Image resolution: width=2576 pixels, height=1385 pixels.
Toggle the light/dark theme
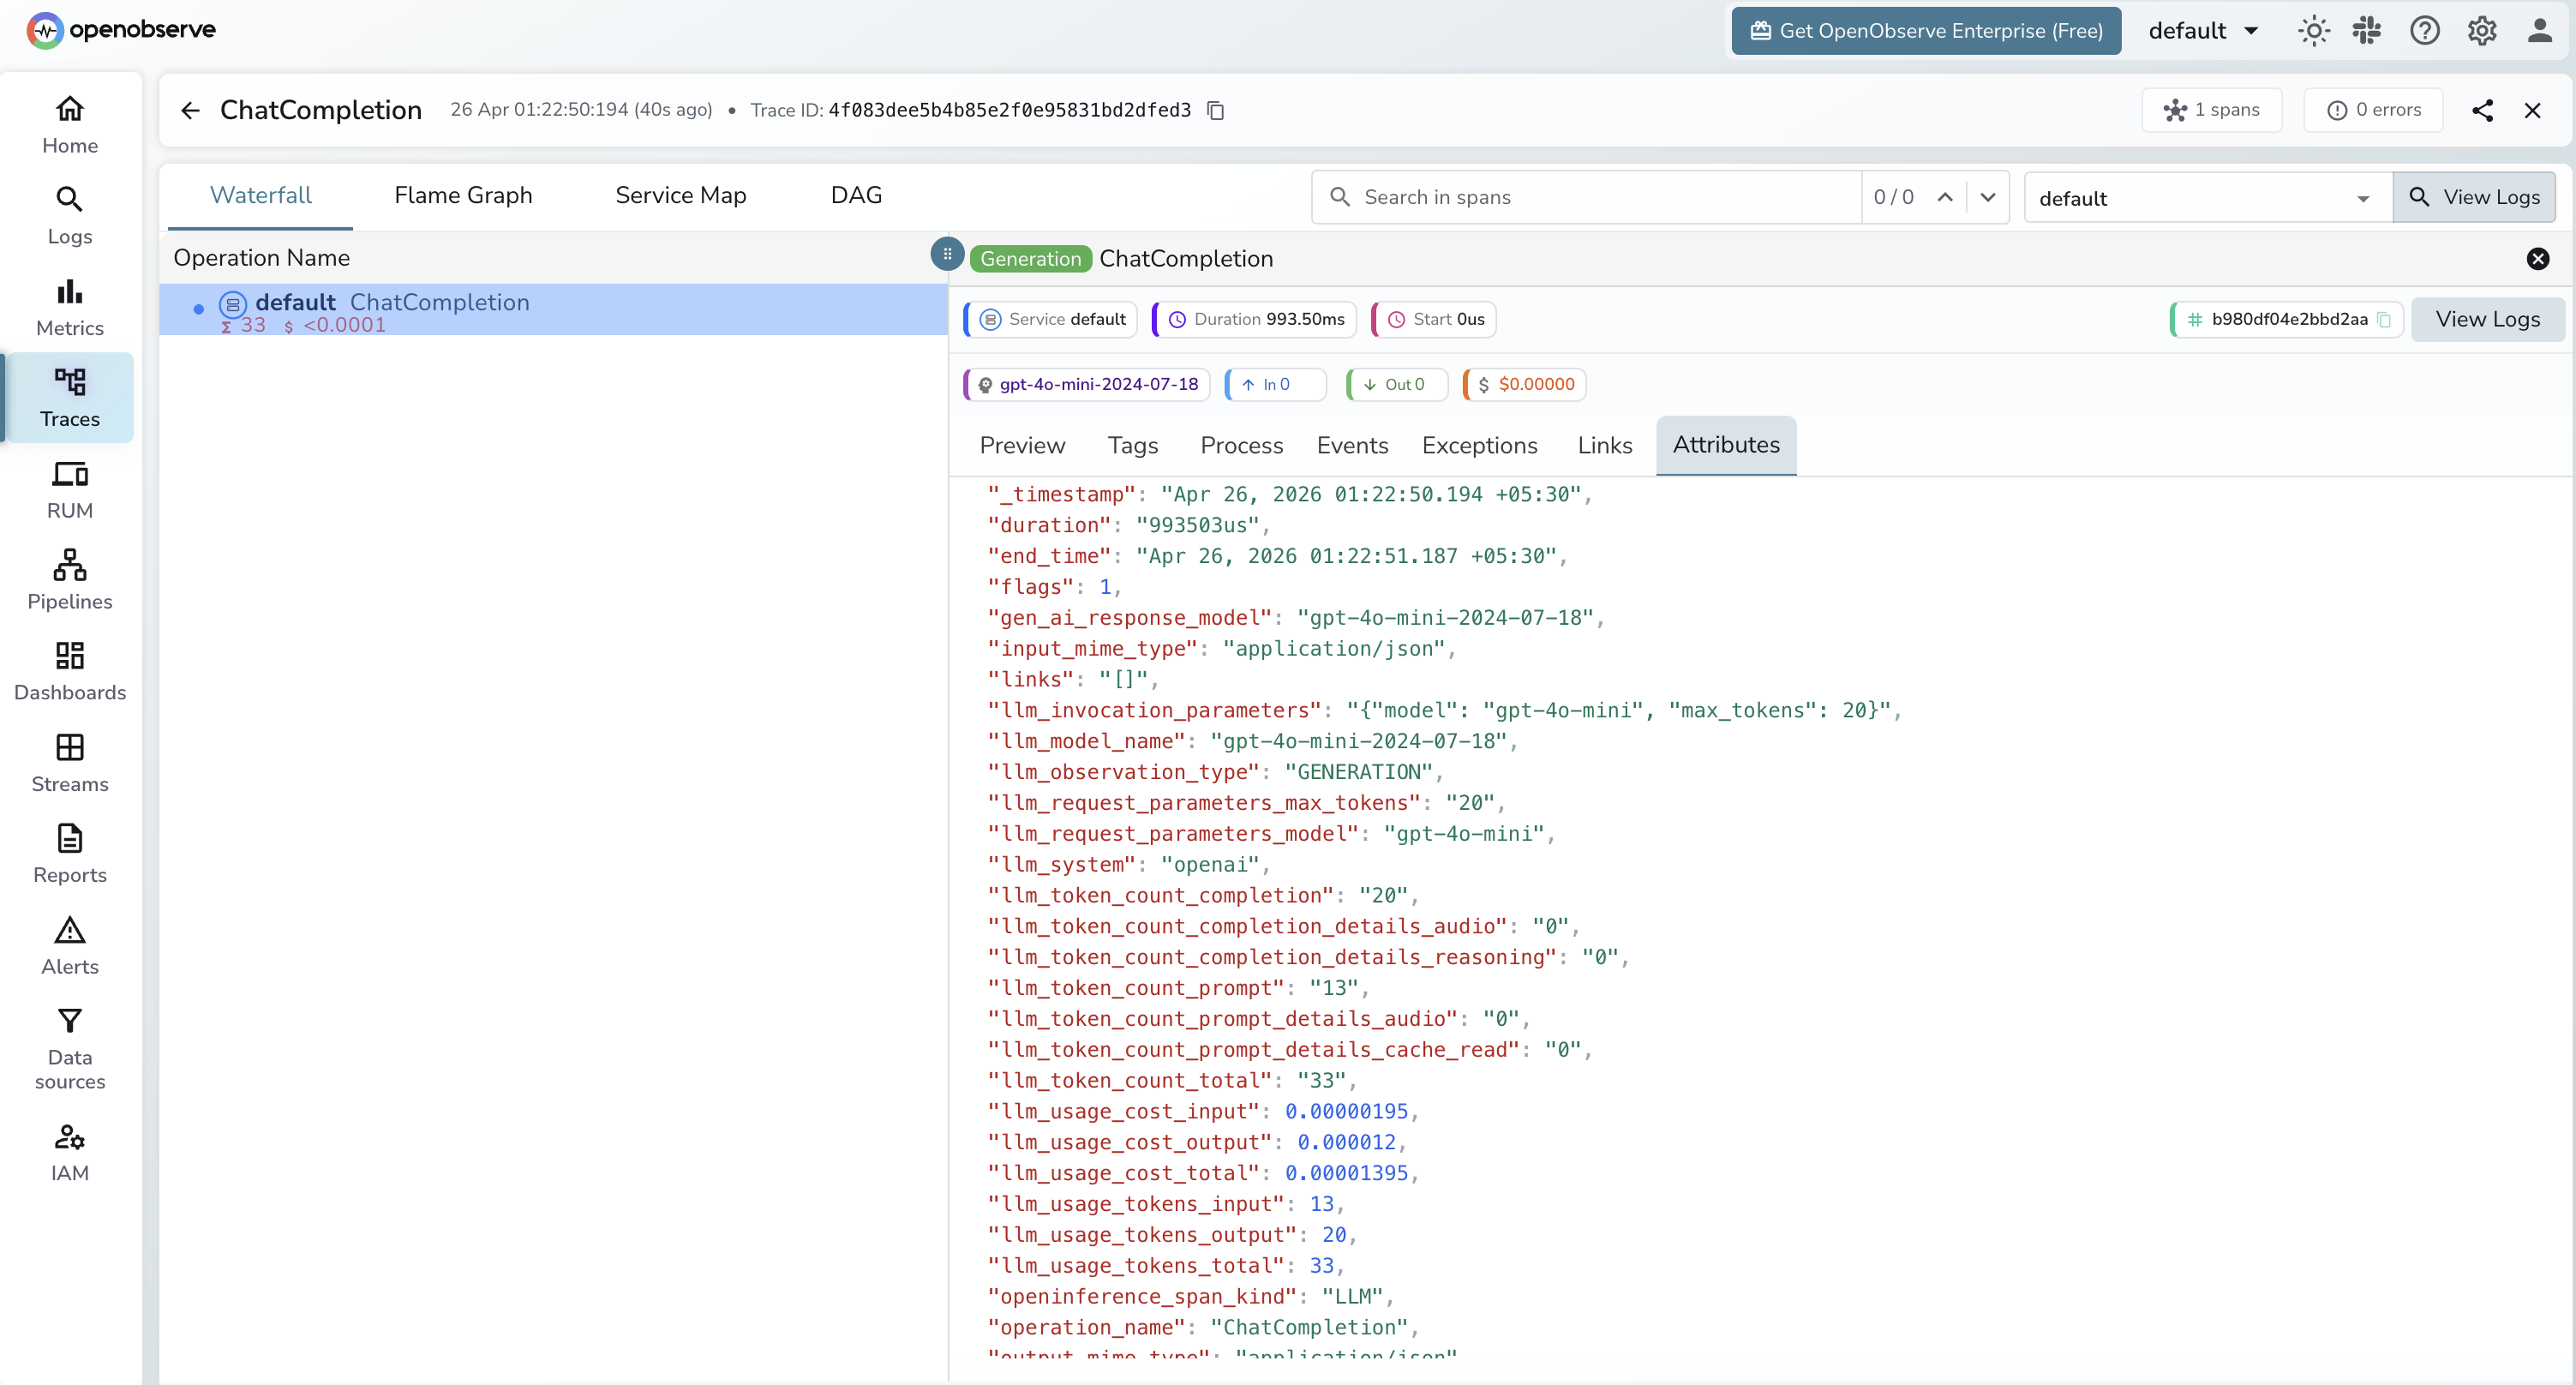pyautogui.click(x=2313, y=30)
